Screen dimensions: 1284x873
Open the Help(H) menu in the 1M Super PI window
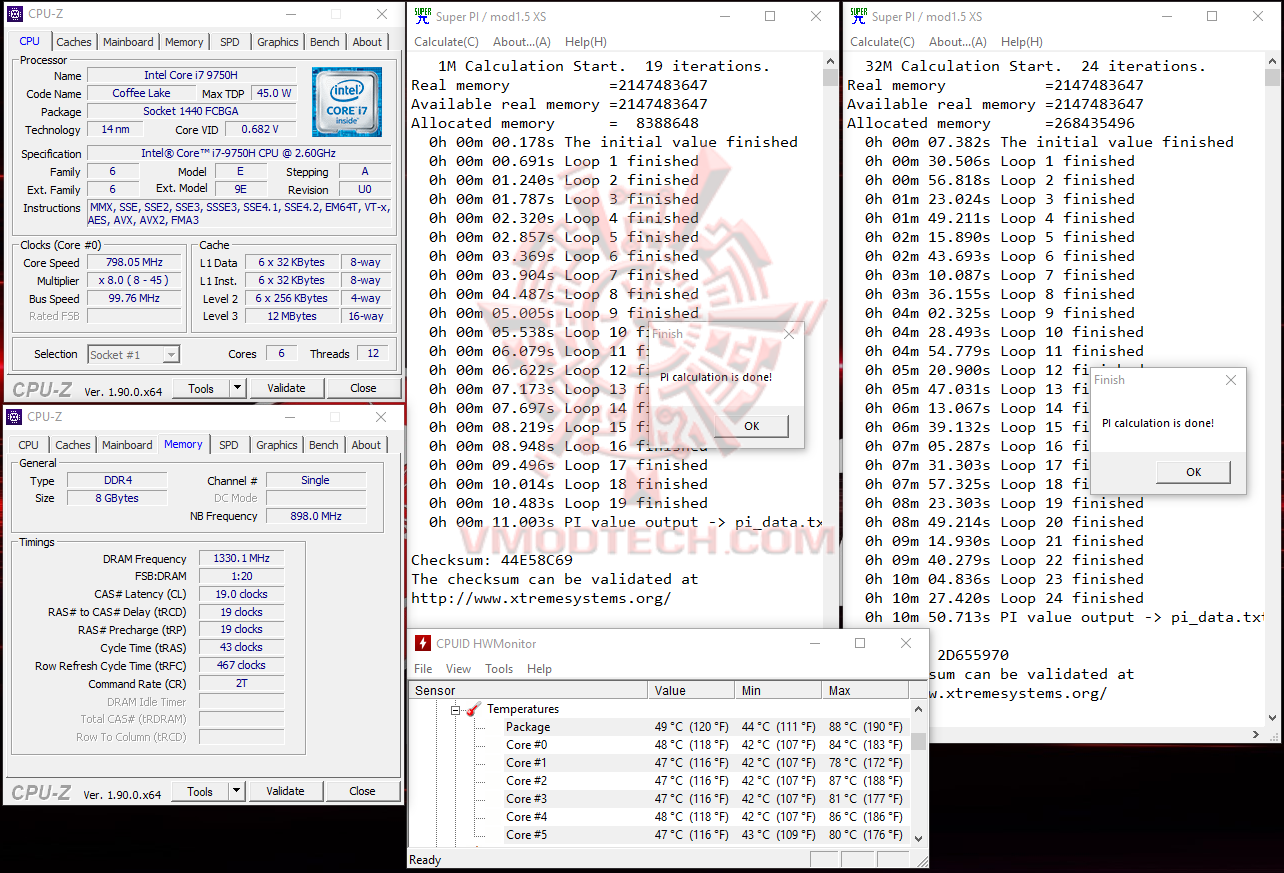click(x=586, y=42)
